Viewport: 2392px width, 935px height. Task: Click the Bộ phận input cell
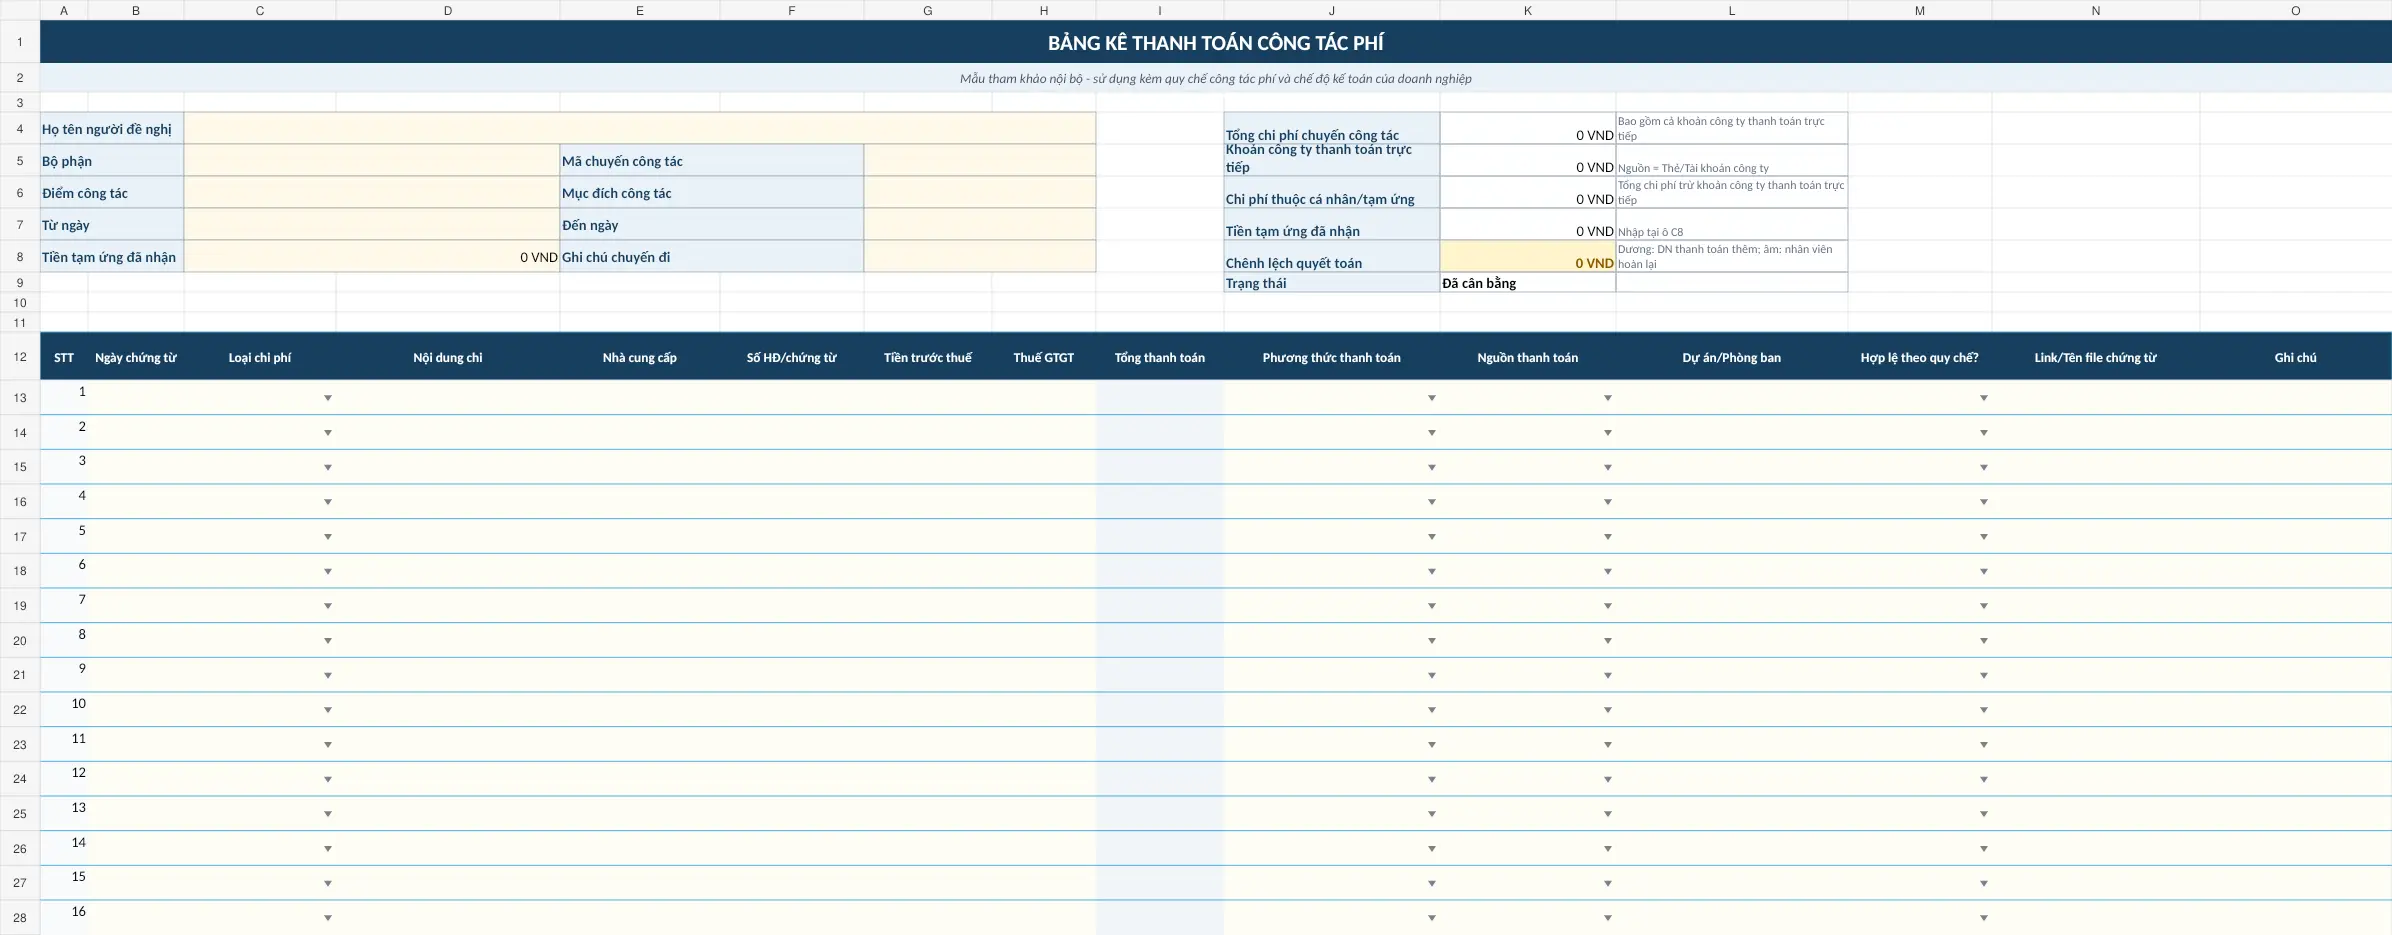[x=372, y=160]
